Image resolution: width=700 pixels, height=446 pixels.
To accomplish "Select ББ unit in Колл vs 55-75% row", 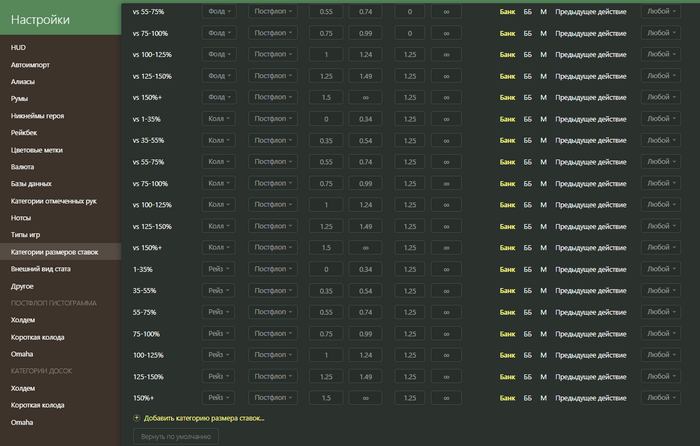I will click(x=528, y=162).
